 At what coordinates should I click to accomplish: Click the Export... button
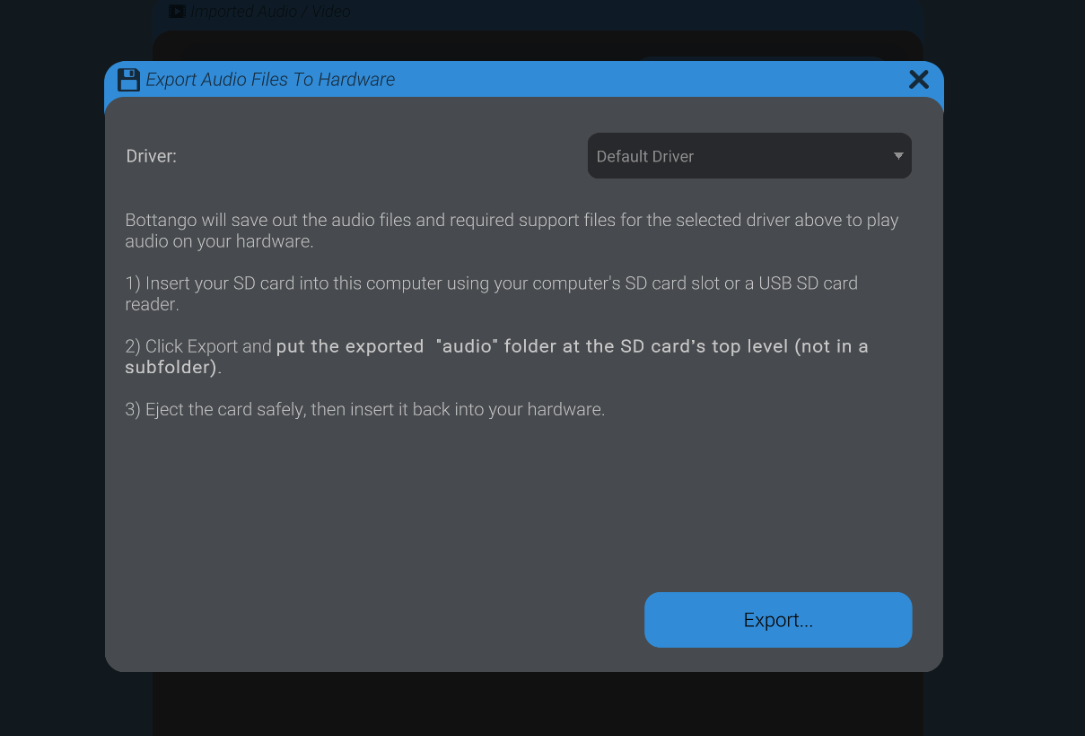[x=778, y=619]
